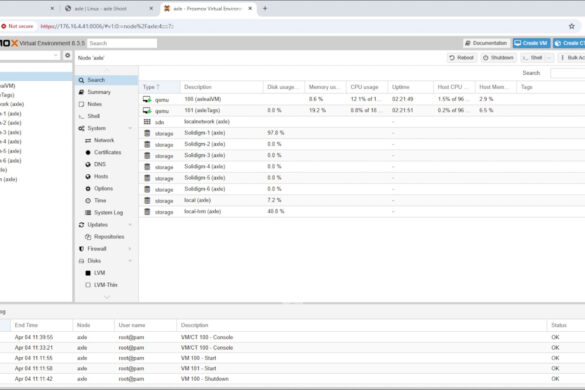585x390 pixels.
Task: Select the qemu VM icon for 100
Action: click(x=147, y=99)
